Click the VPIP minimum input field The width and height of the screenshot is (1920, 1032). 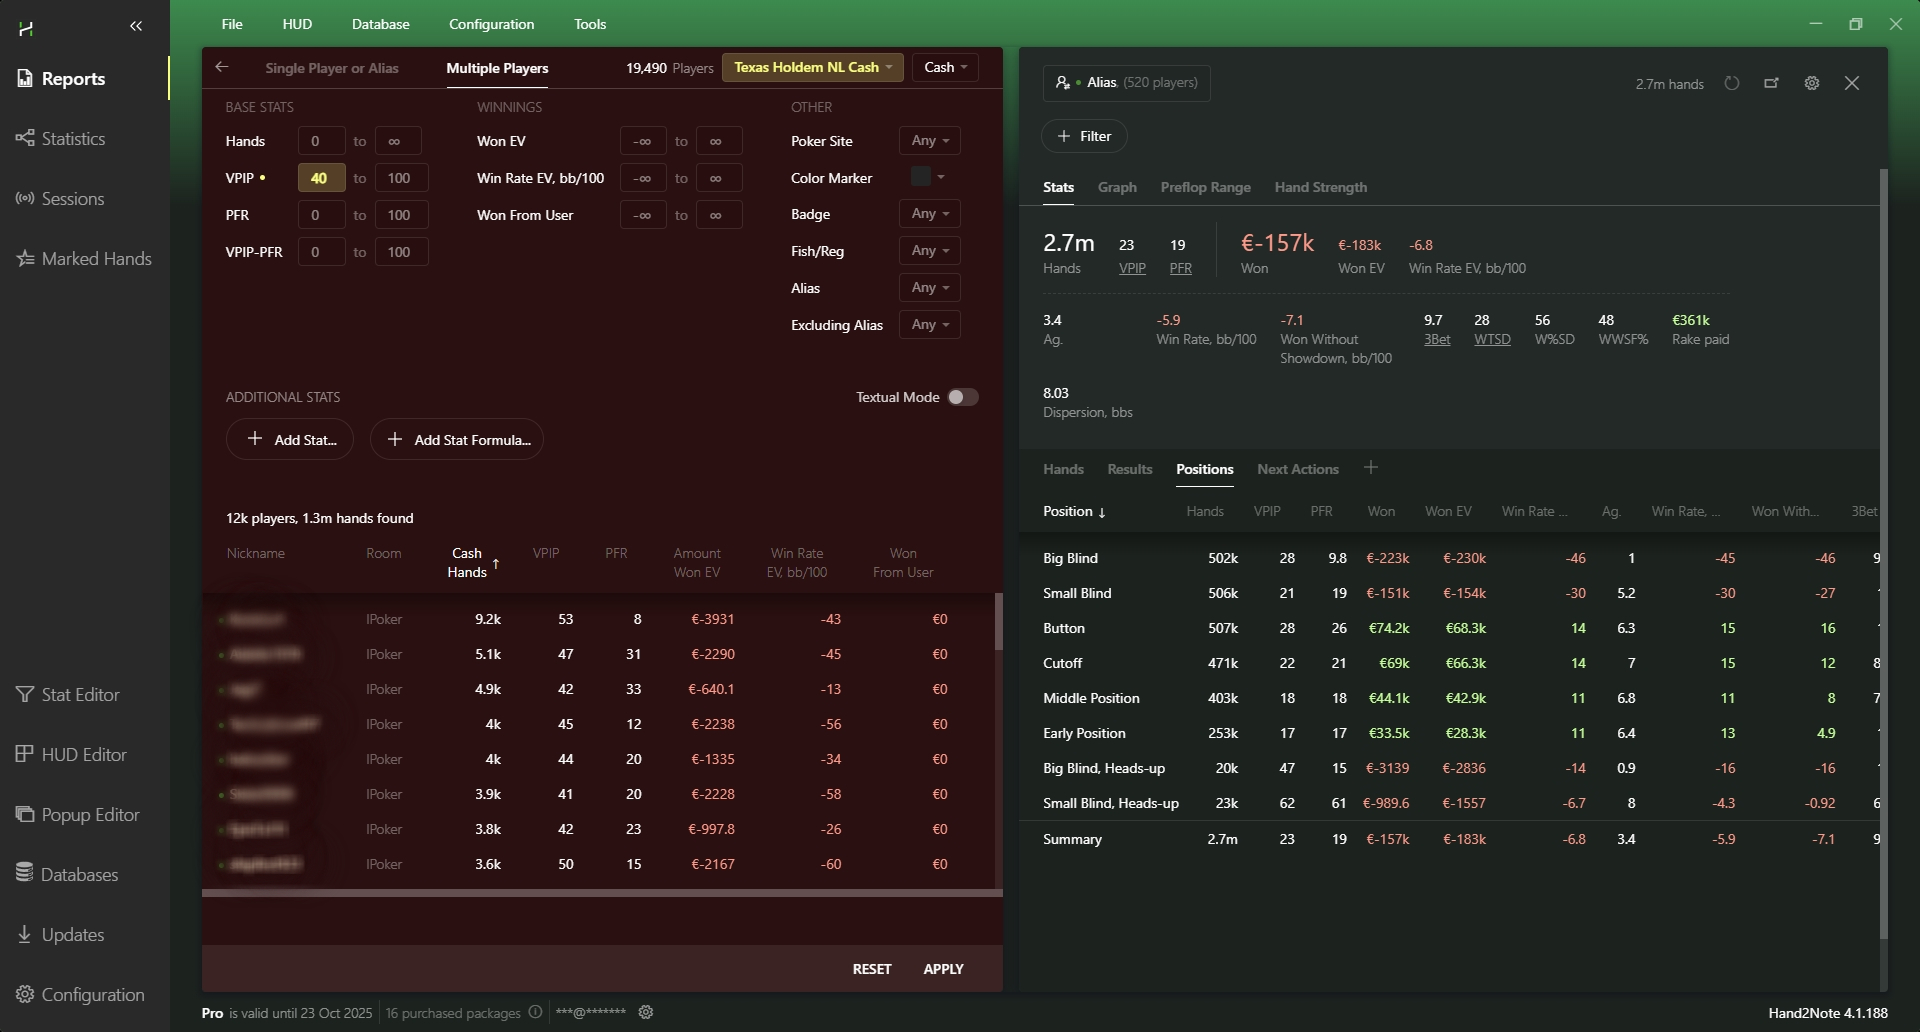point(321,178)
